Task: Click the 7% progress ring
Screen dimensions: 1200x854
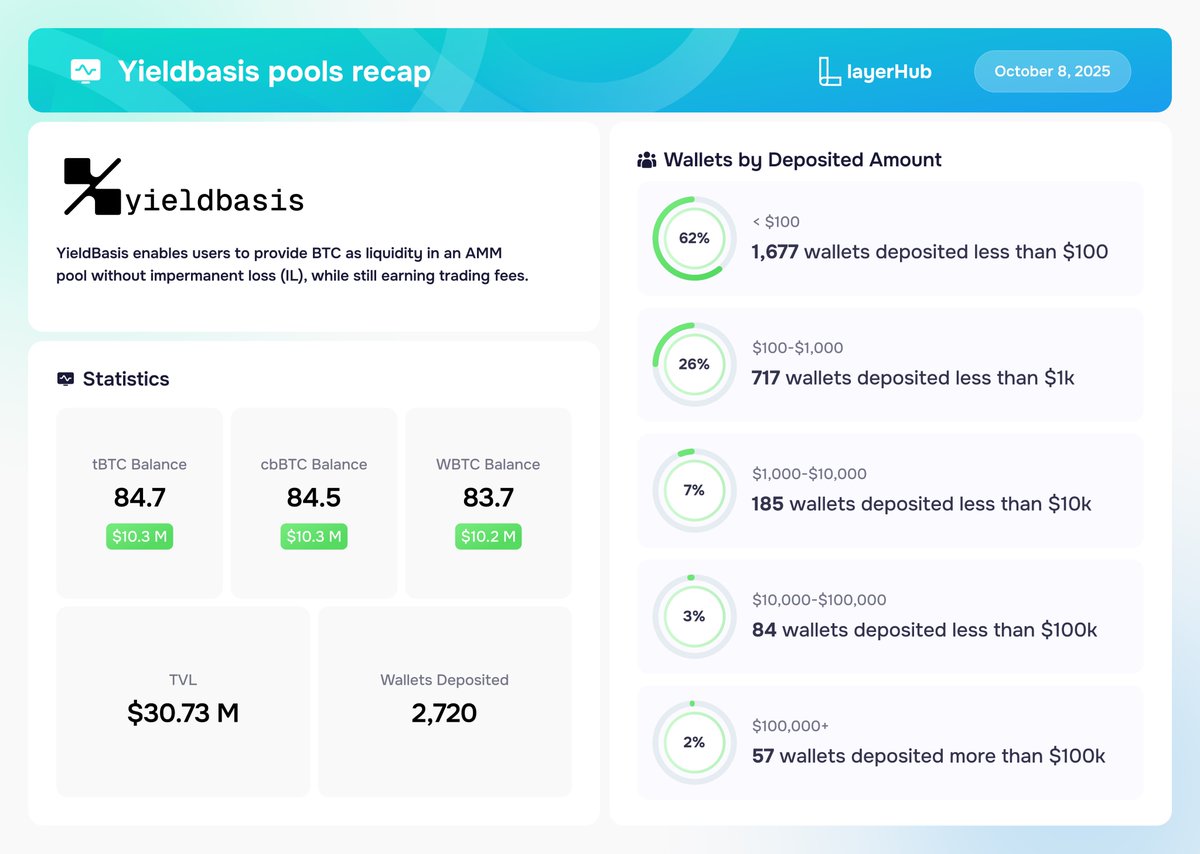Action: 694,490
